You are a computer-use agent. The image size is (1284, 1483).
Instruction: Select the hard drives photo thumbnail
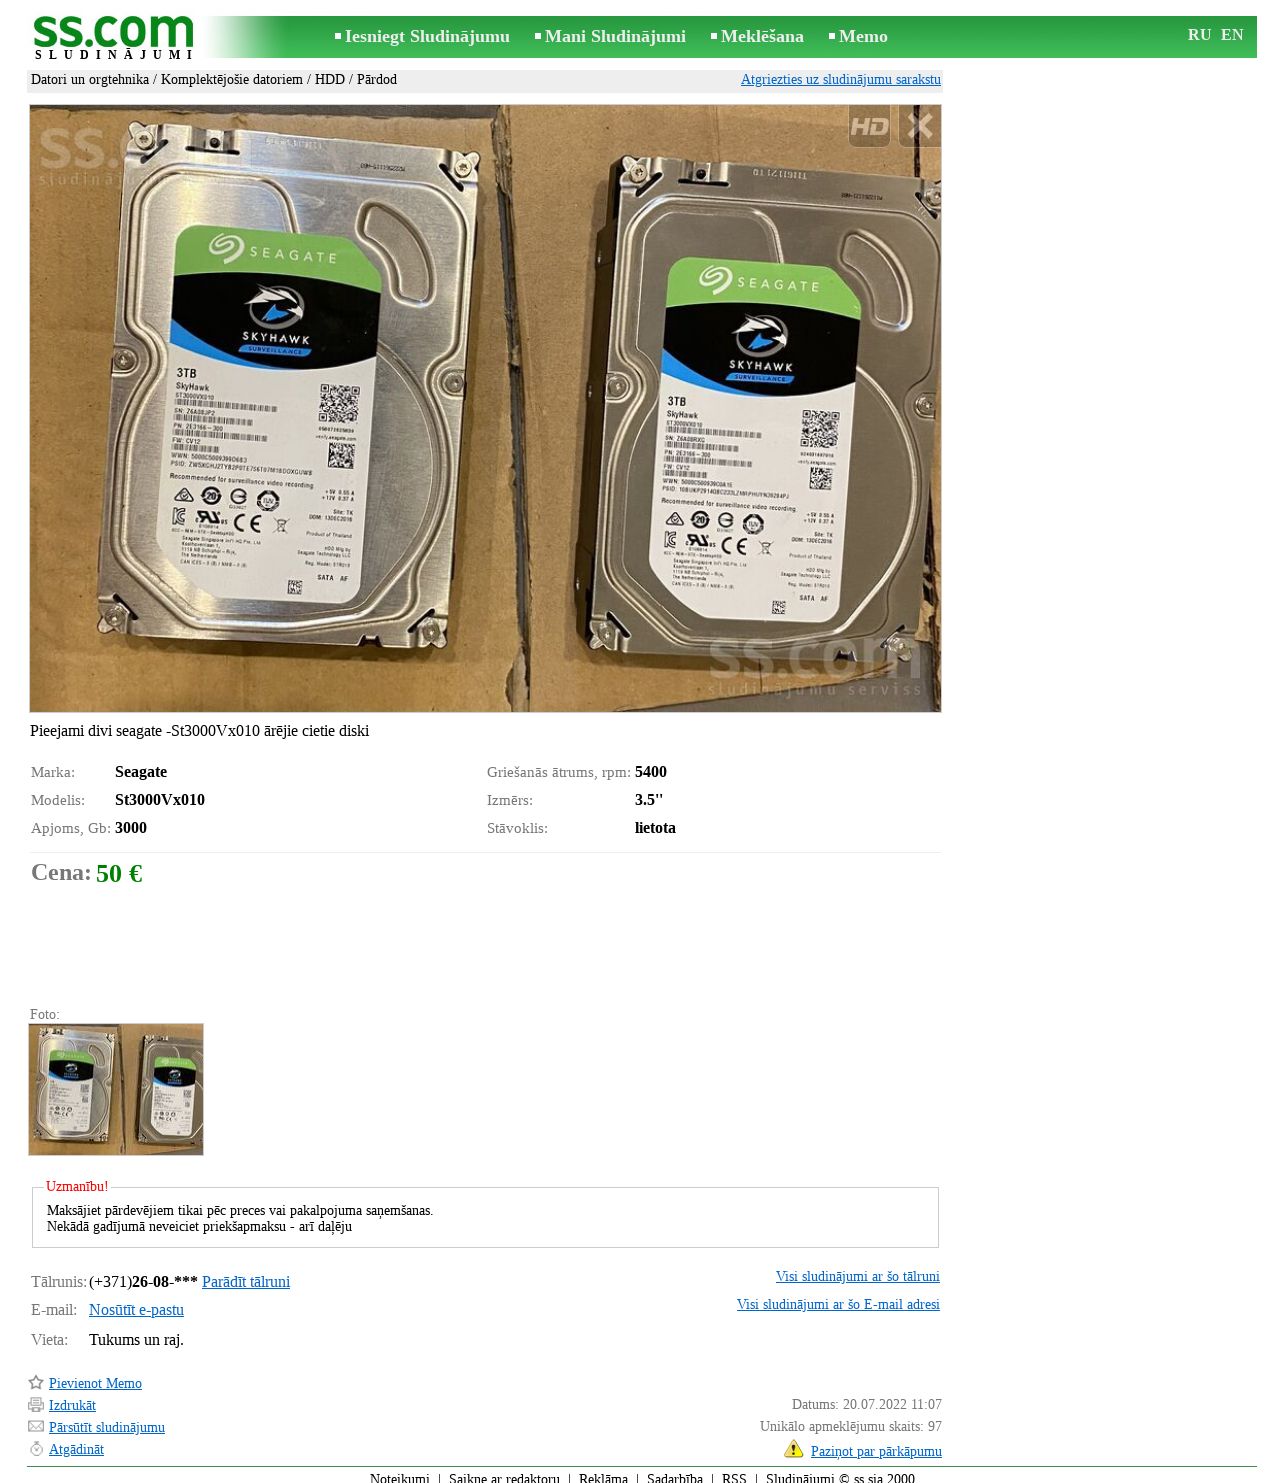[x=116, y=1089]
